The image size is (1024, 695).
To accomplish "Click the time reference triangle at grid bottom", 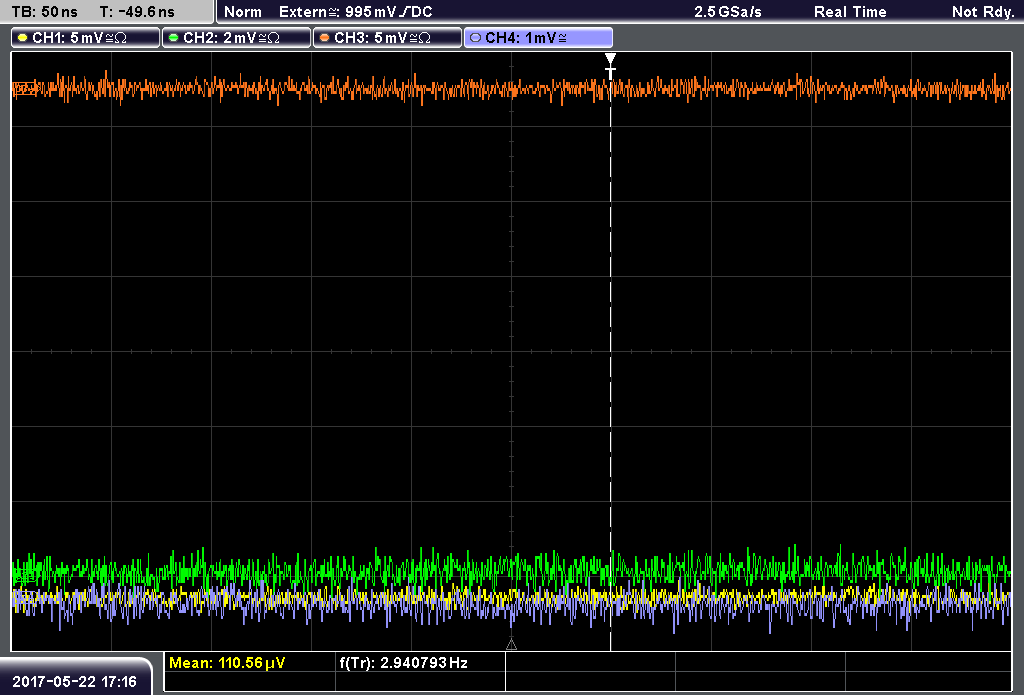I will tap(511, 645).
